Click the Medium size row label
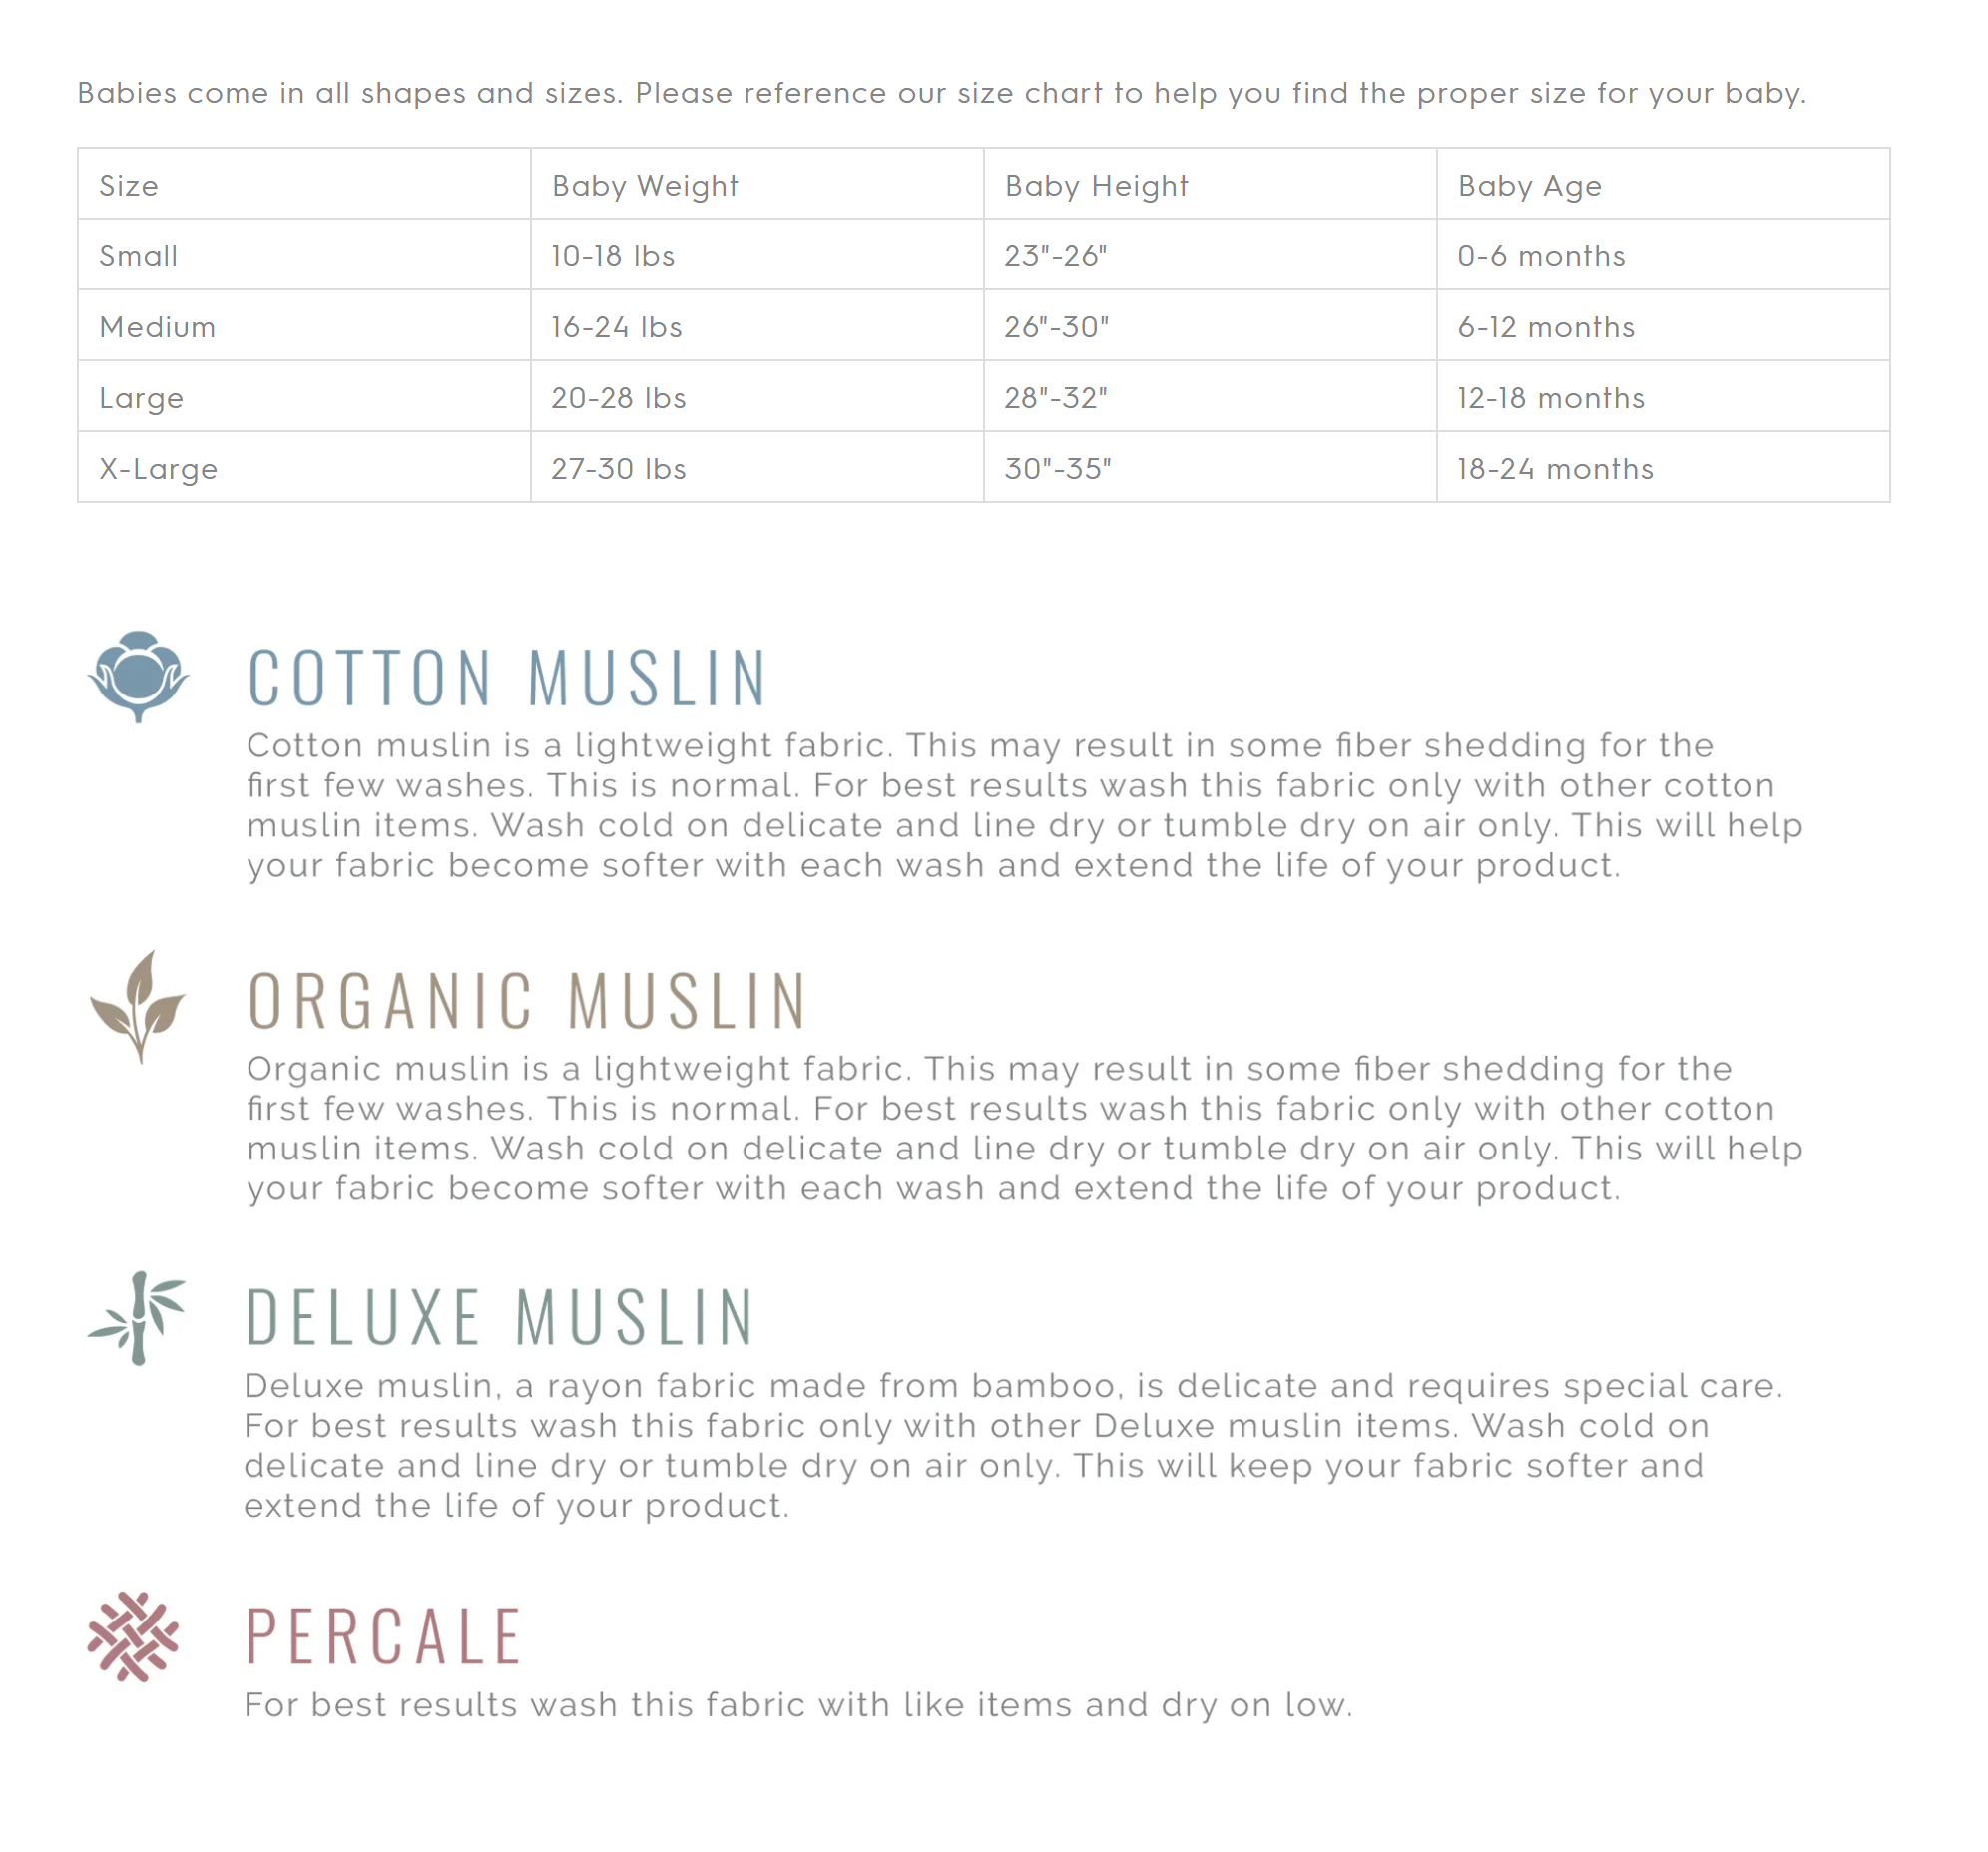The width and height of the screenshot is (1988, 1852). pos(158,328)
